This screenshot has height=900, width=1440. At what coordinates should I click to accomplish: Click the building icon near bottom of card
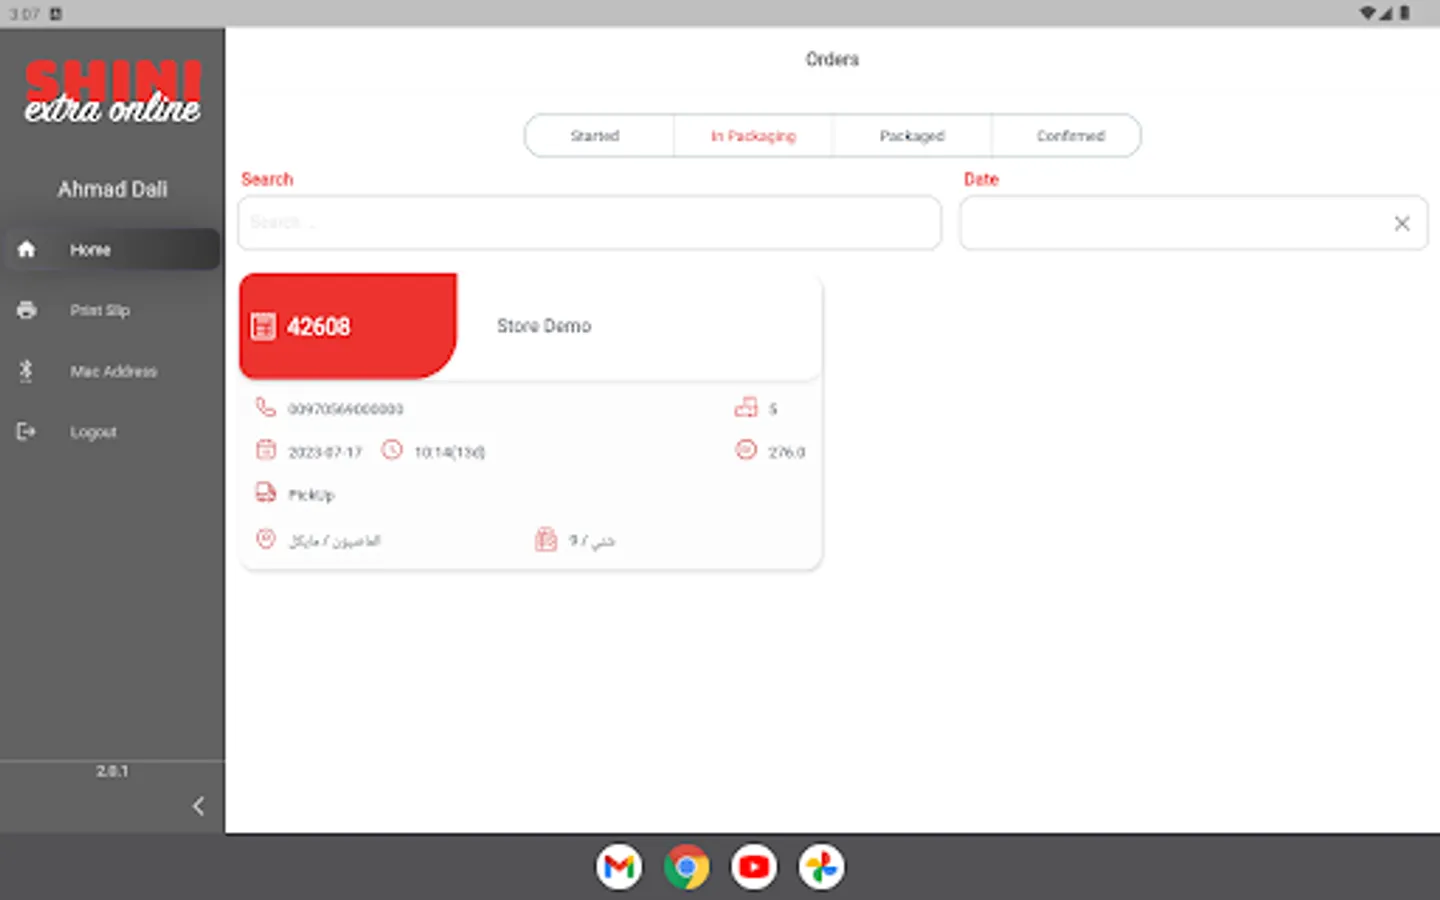[545, 540]
